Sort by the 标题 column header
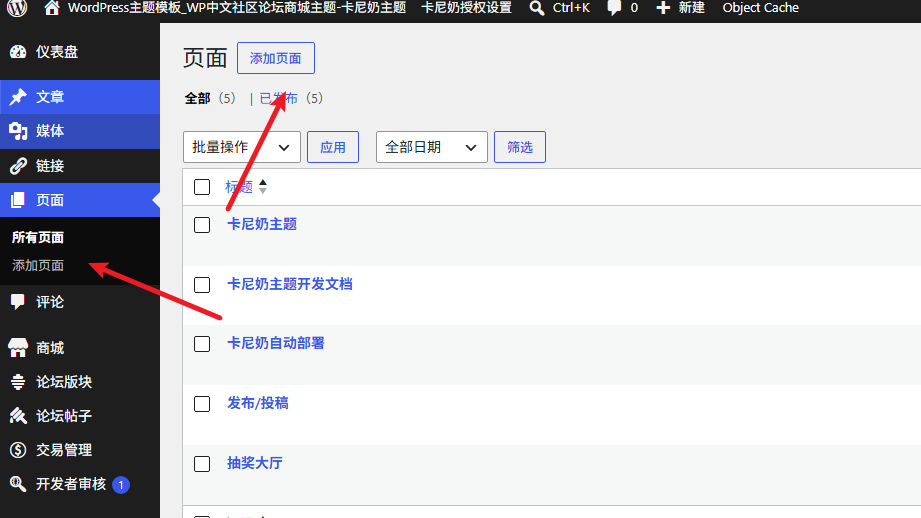The width and height of the screenshot is (921, 518). (x=239, y=187)
